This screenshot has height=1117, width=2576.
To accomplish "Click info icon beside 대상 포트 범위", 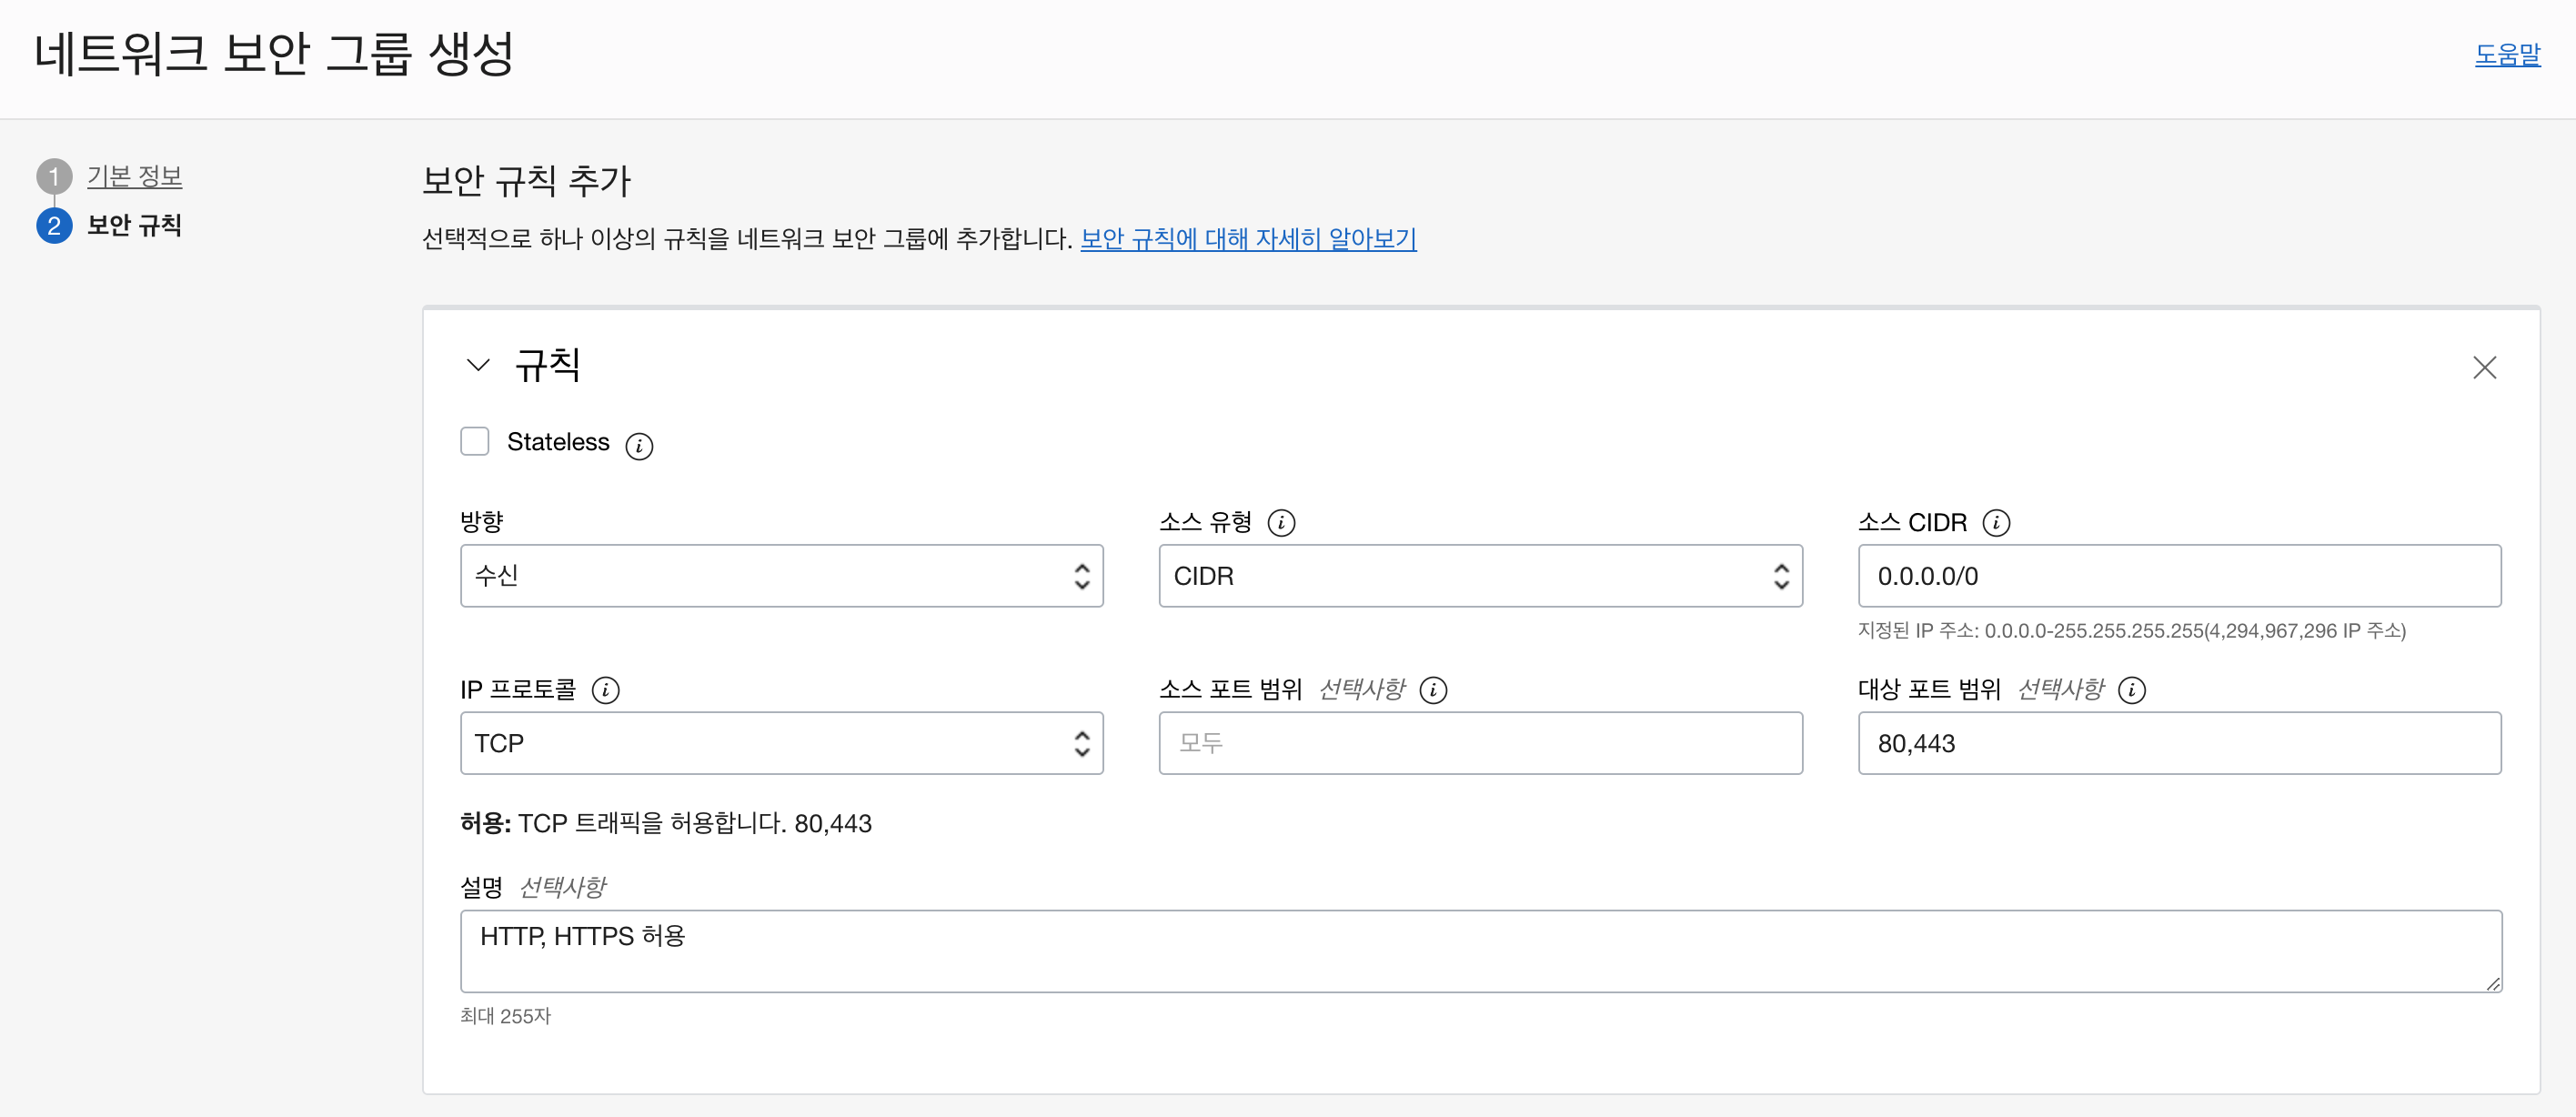I will 2132,690.
